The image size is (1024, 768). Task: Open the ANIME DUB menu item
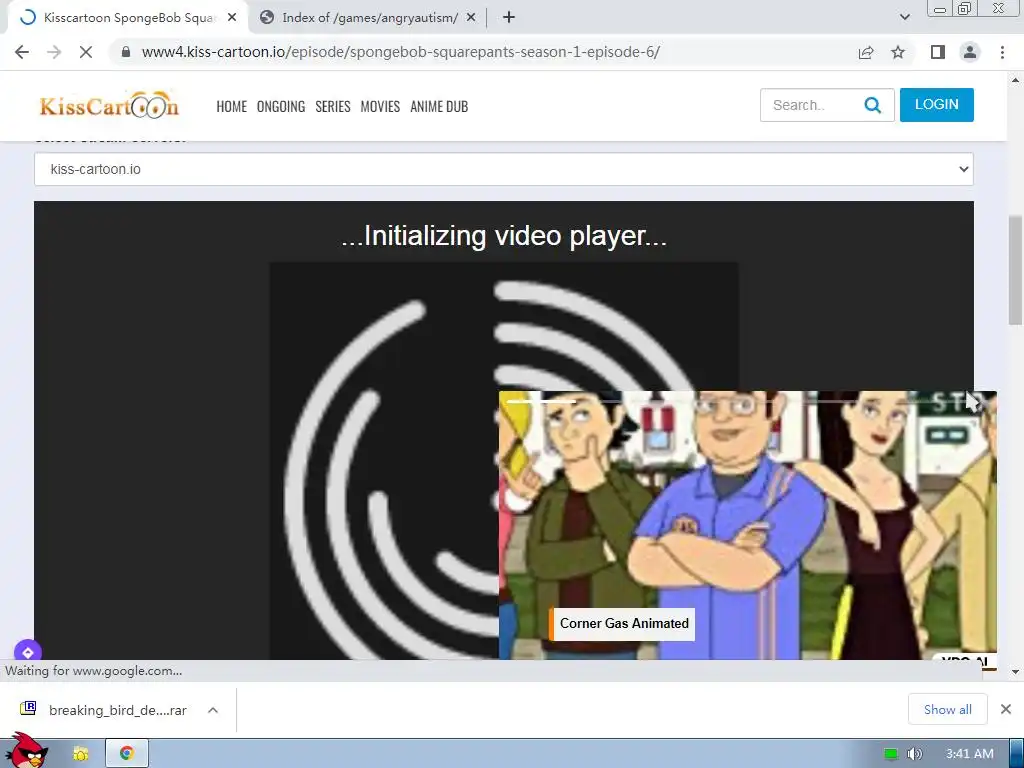[439, 106]
